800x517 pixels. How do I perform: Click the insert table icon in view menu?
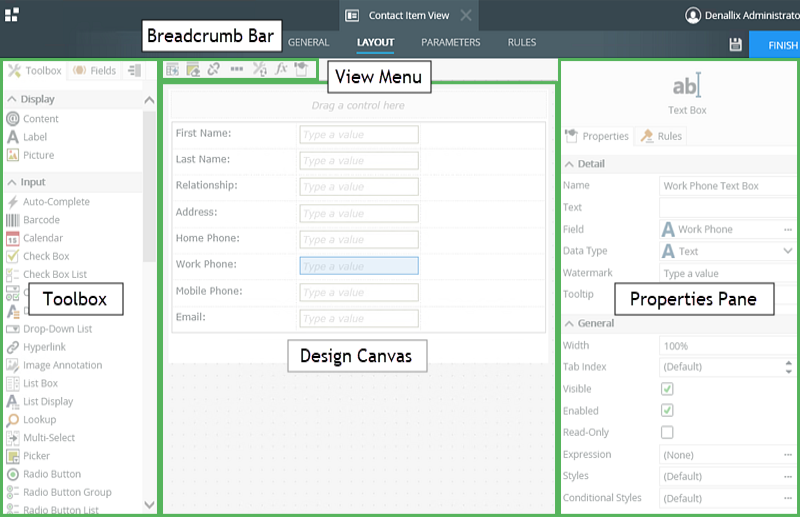pos(172,69)
